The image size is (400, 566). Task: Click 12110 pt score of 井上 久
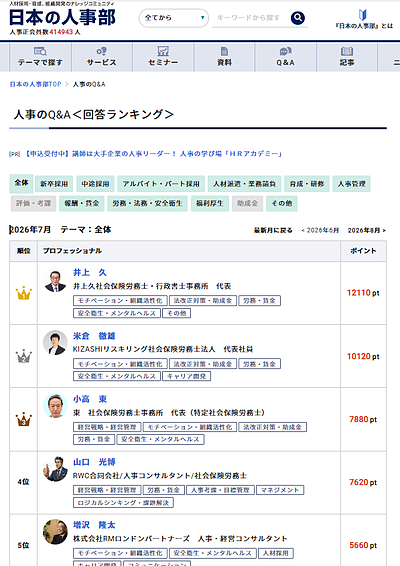pyautogui.click(x=363, y=293)
